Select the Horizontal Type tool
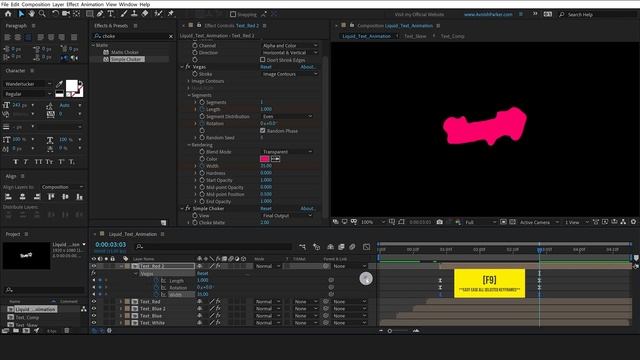This screenshot has width=640, height=360. (111, 14)
